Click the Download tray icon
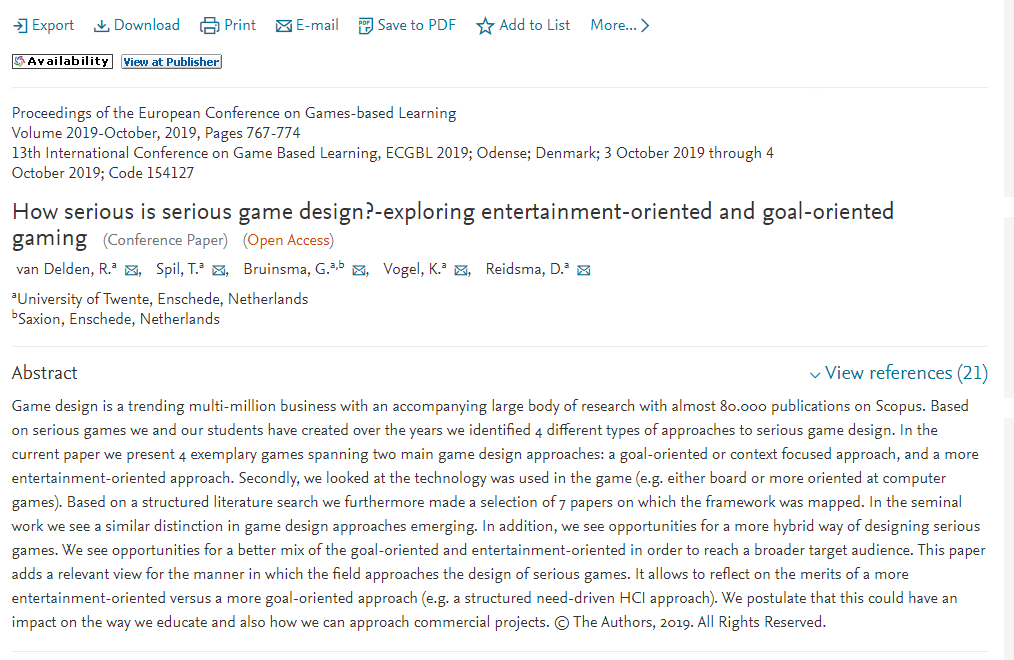 coord(101,26)
